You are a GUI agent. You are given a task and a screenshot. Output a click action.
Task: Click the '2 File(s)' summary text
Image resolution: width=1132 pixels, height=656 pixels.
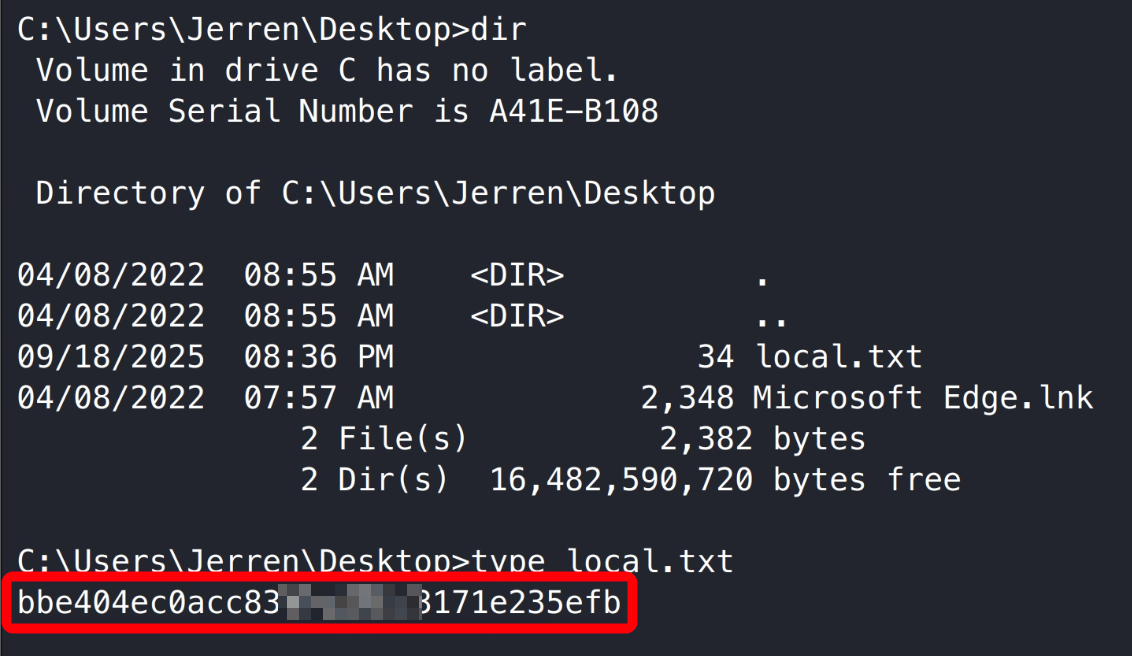tap(384, 438)
